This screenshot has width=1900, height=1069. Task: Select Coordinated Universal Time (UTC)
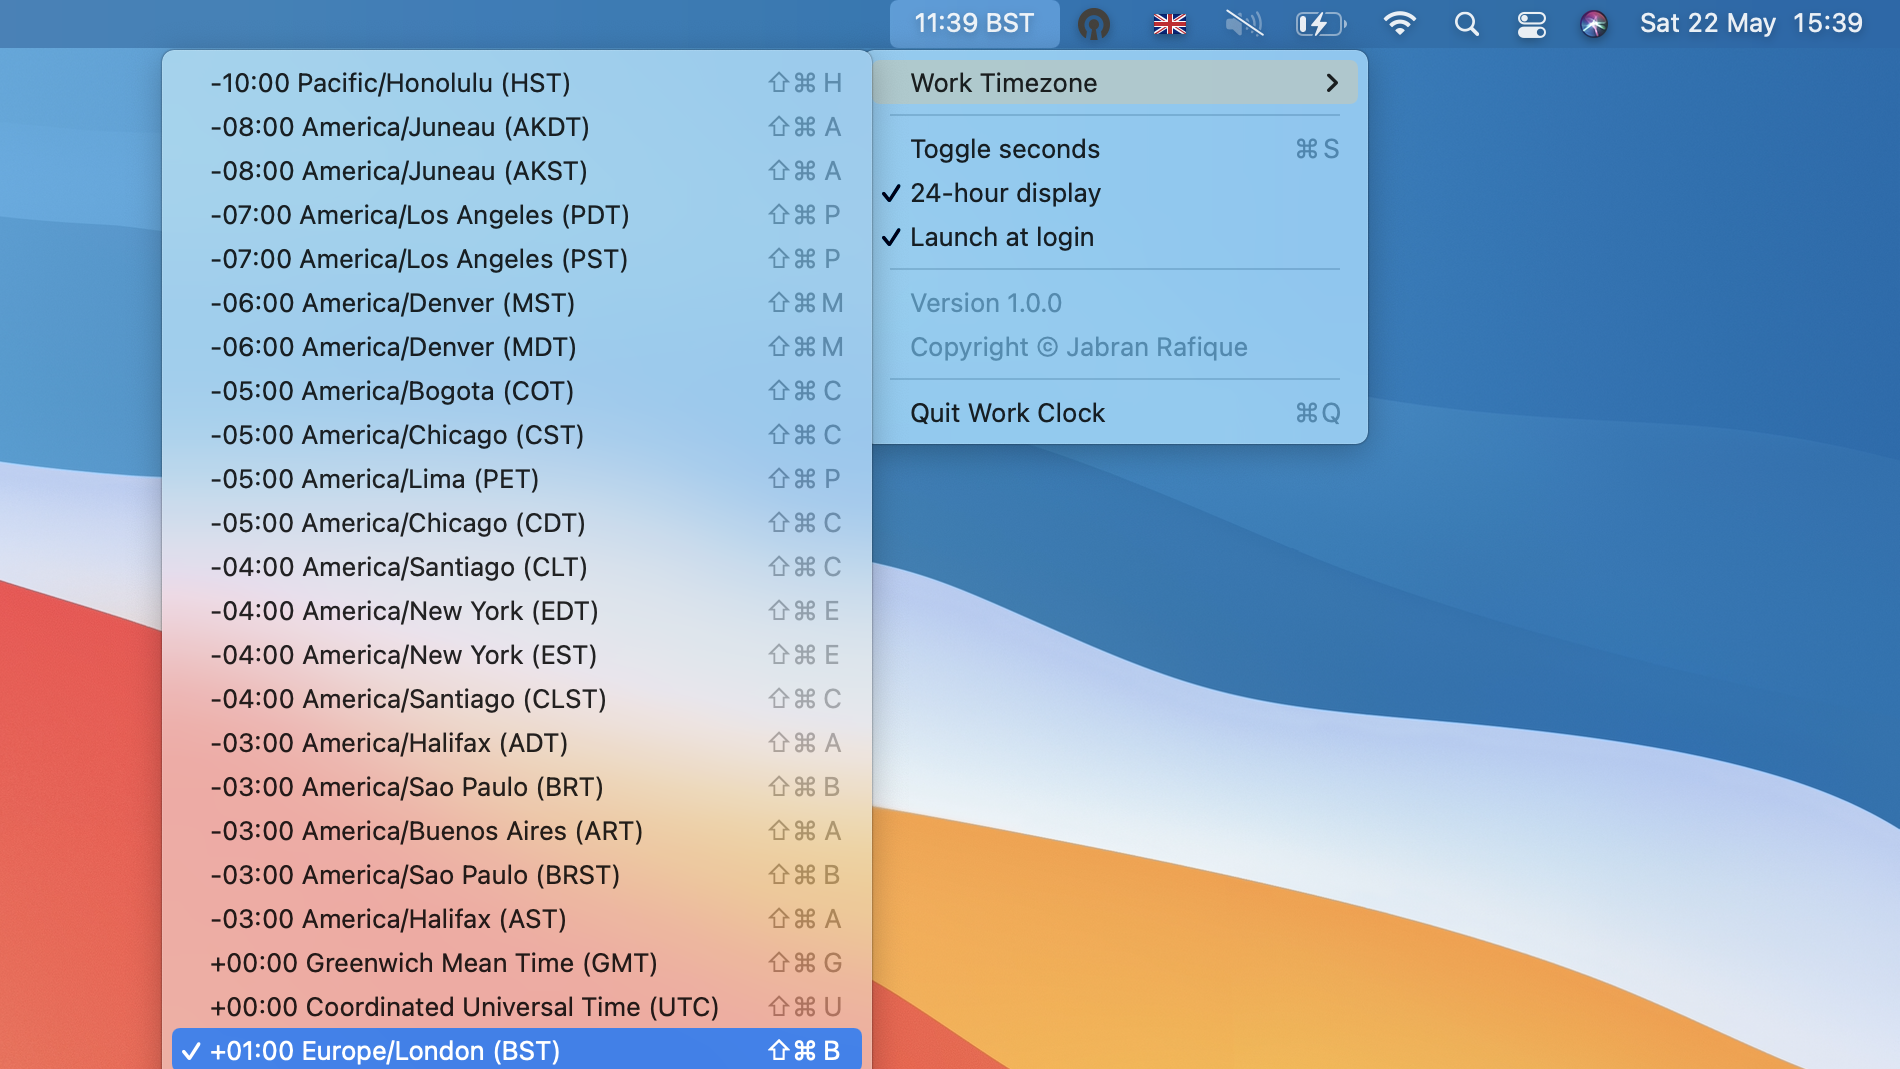(464, 1007)
